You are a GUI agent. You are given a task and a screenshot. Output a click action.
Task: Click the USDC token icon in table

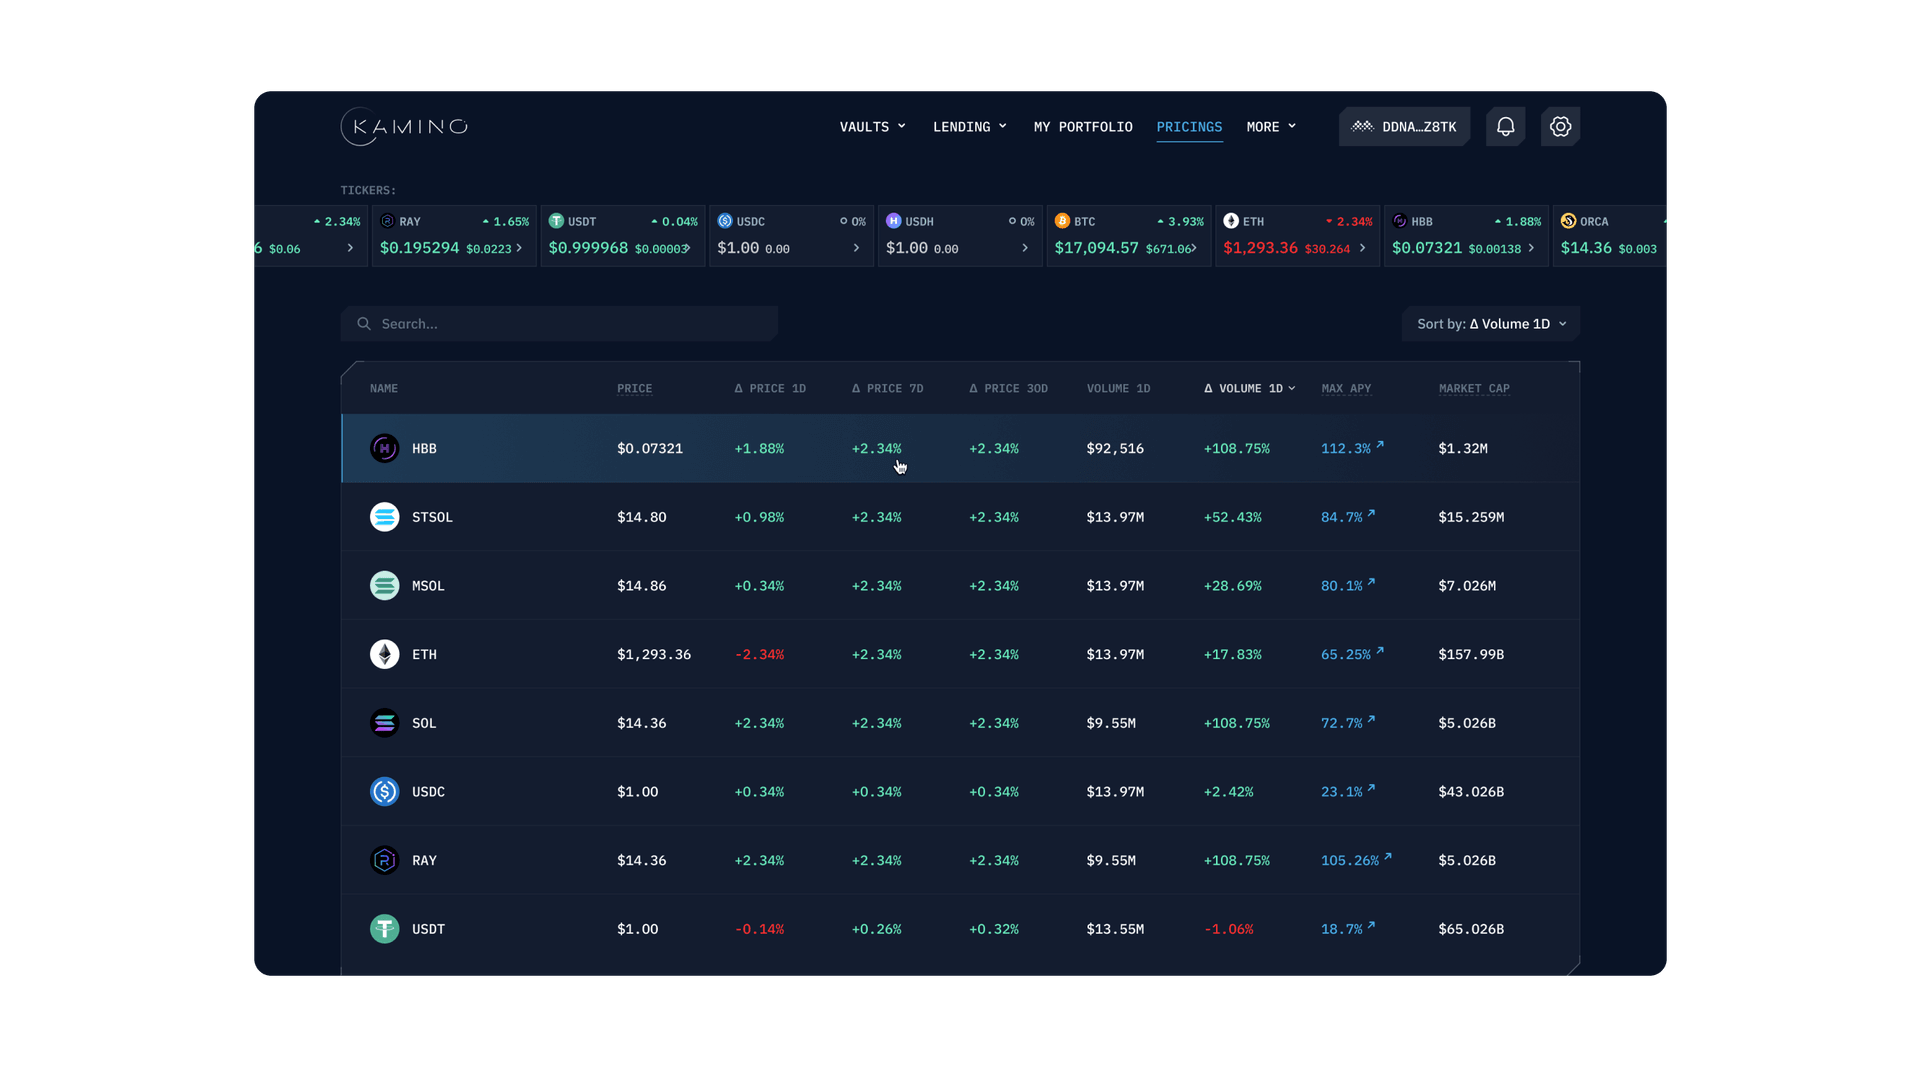(384, 792)
